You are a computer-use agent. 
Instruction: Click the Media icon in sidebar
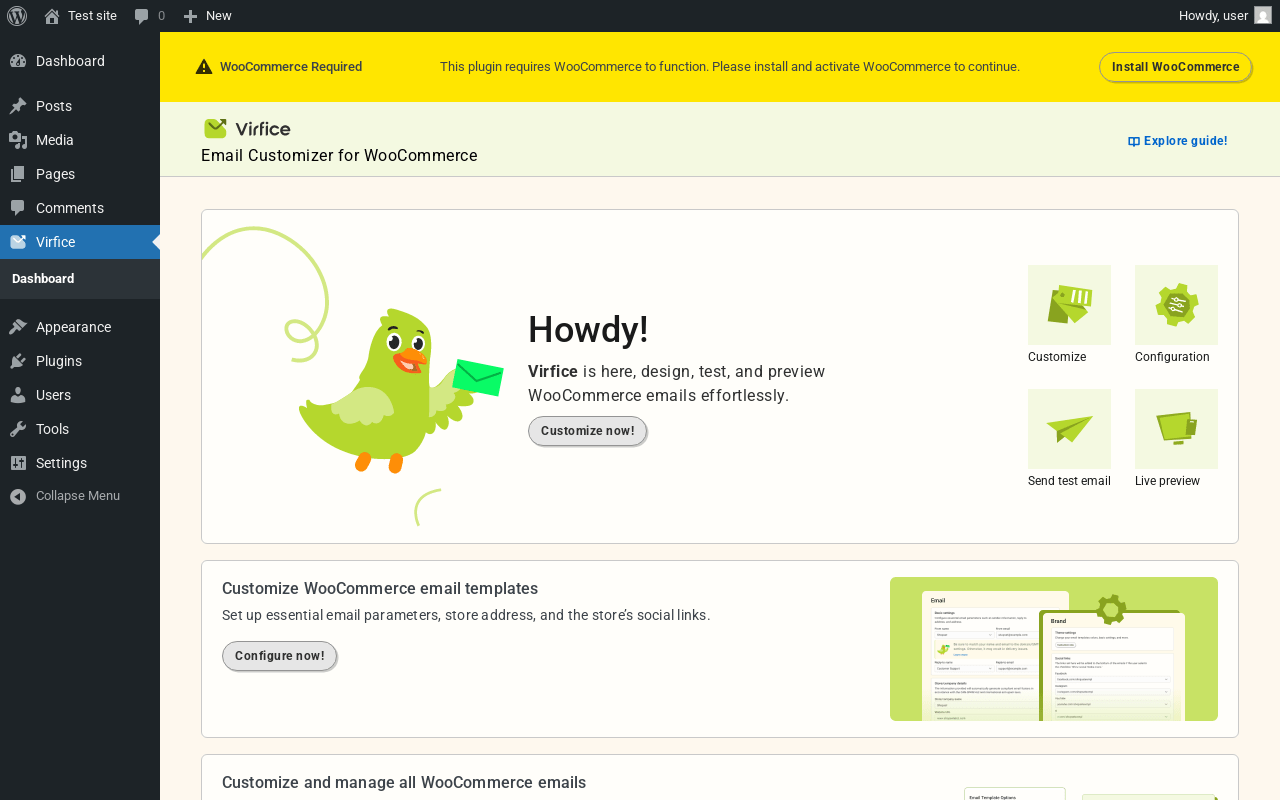[18, 140]
